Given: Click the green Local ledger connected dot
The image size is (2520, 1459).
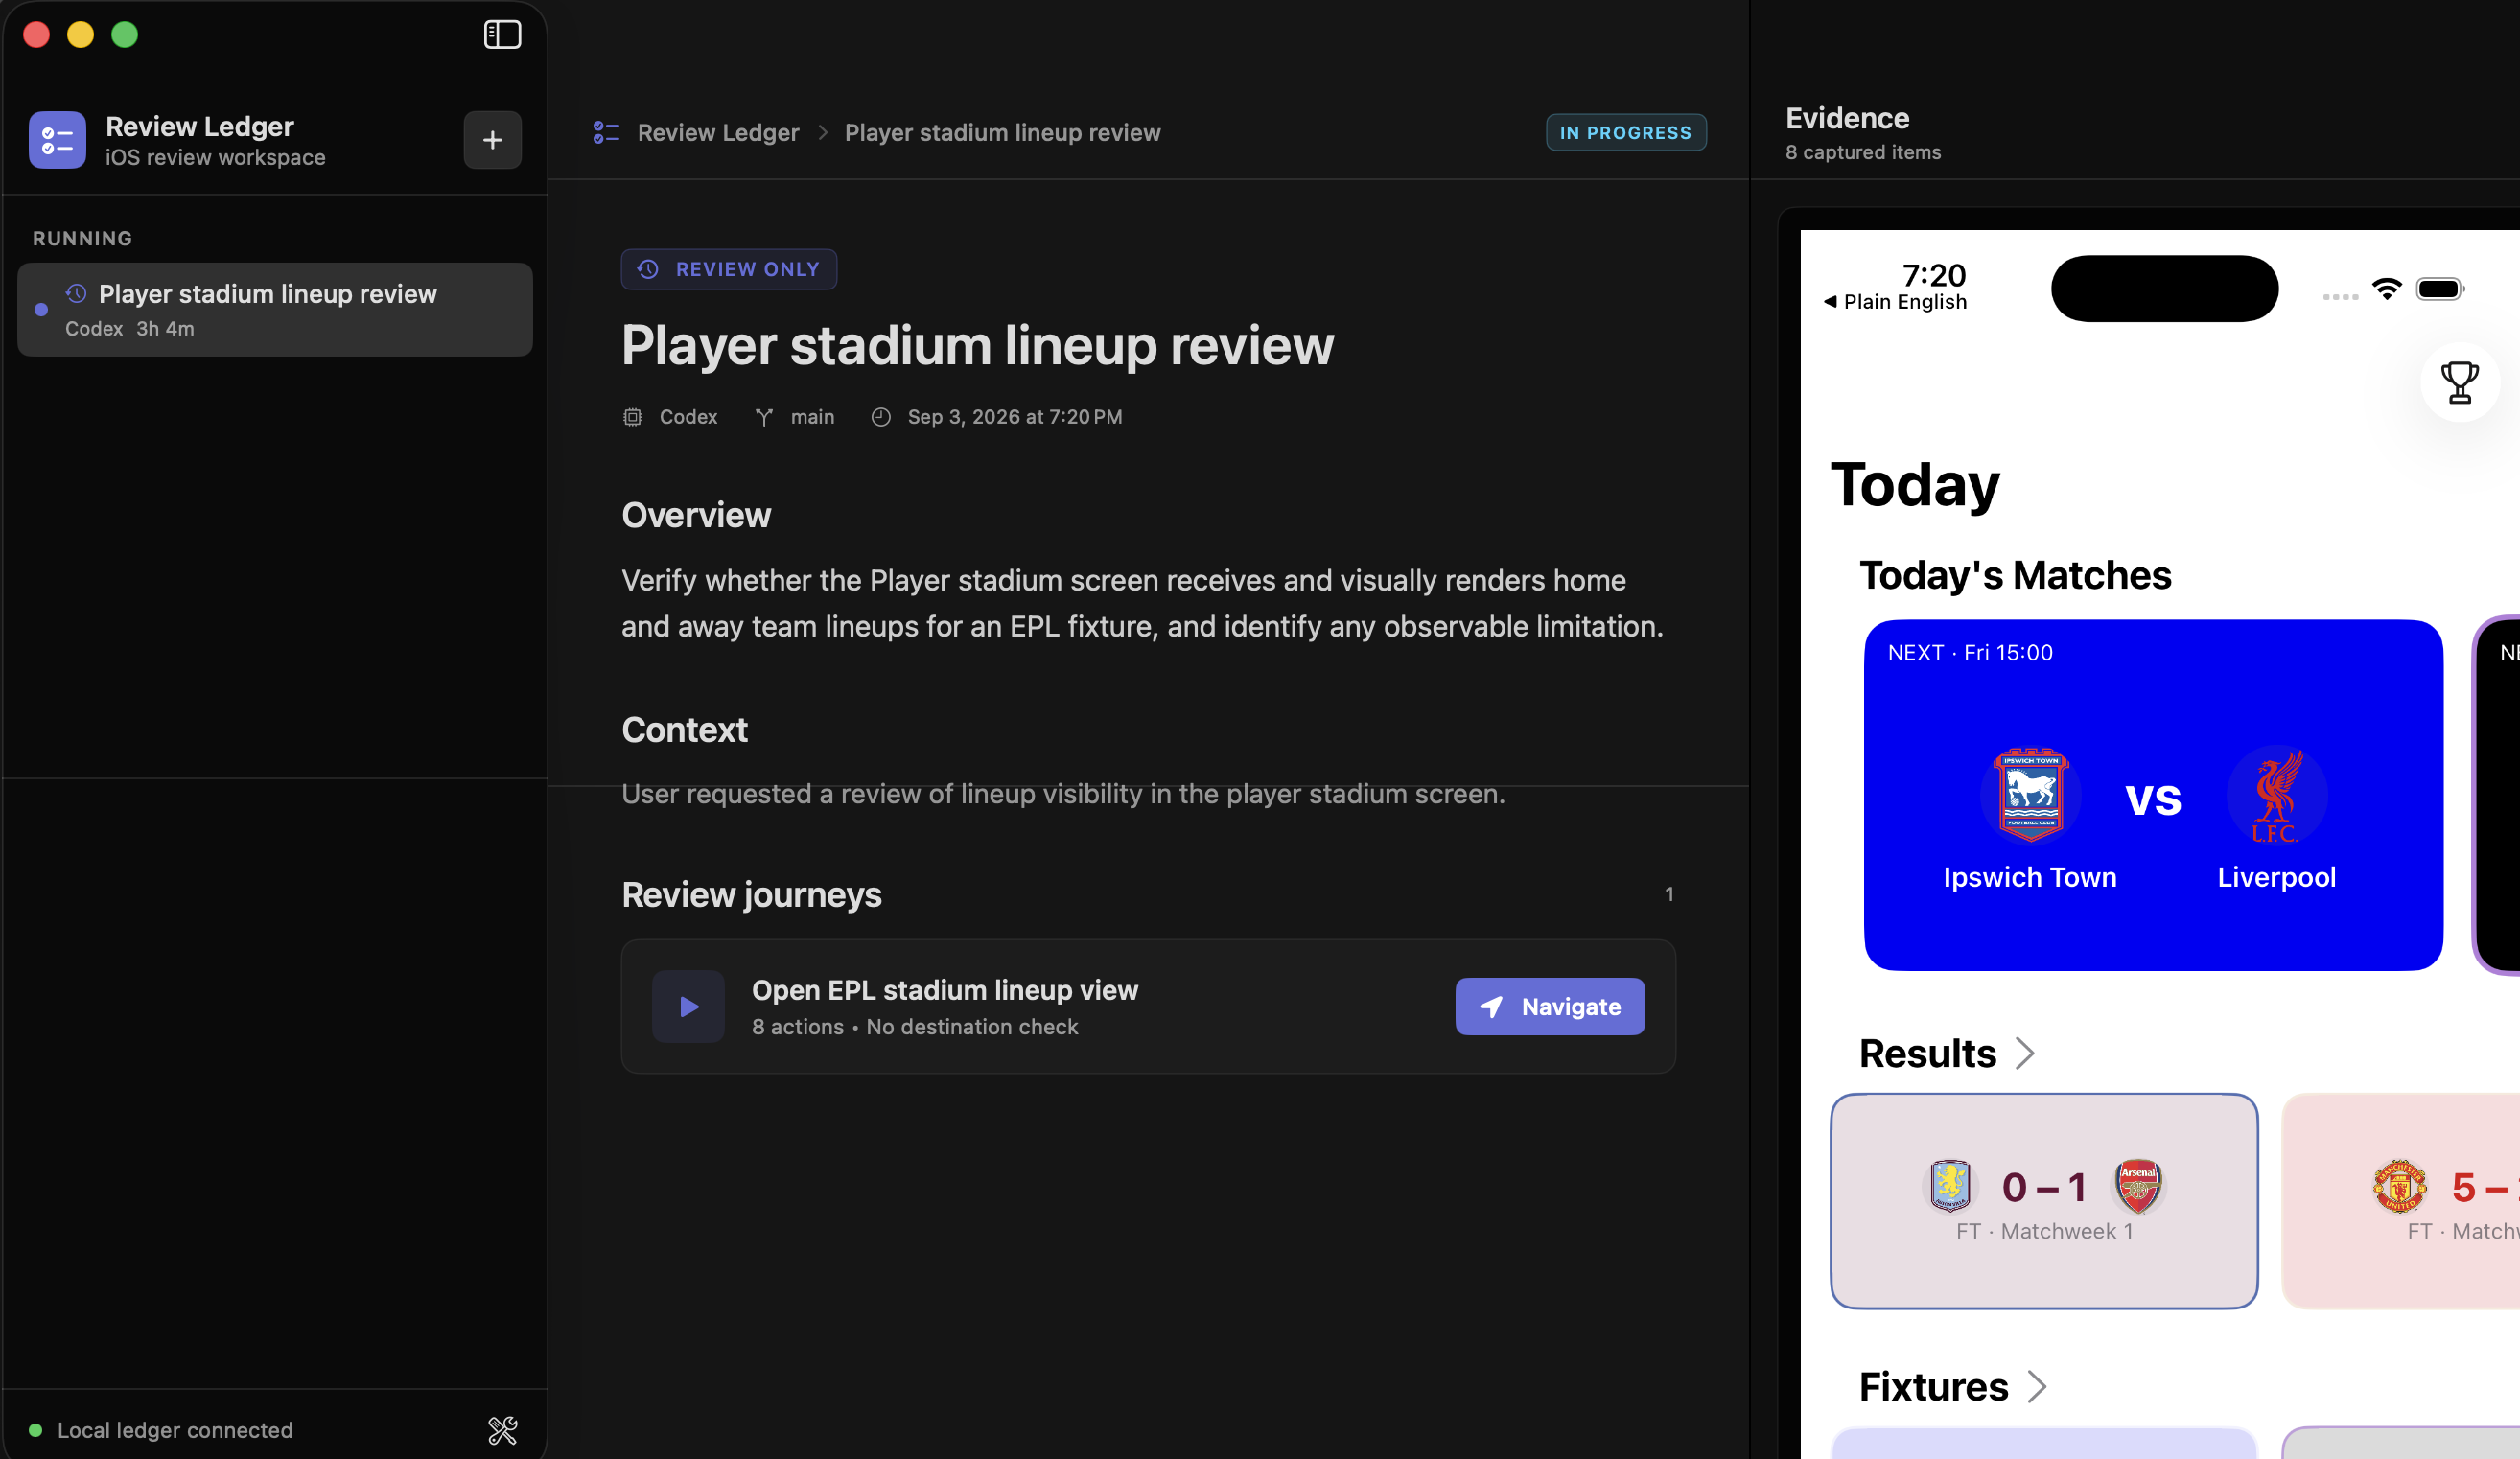Looking at the screenshot, I should 36,1430.
